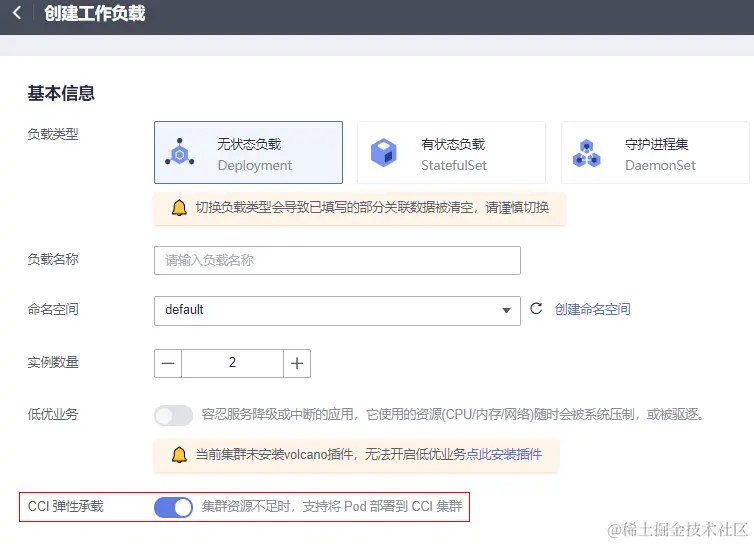Select the 无状态负载 Deployment card
754x544 pixels.
tap(248, 152)
